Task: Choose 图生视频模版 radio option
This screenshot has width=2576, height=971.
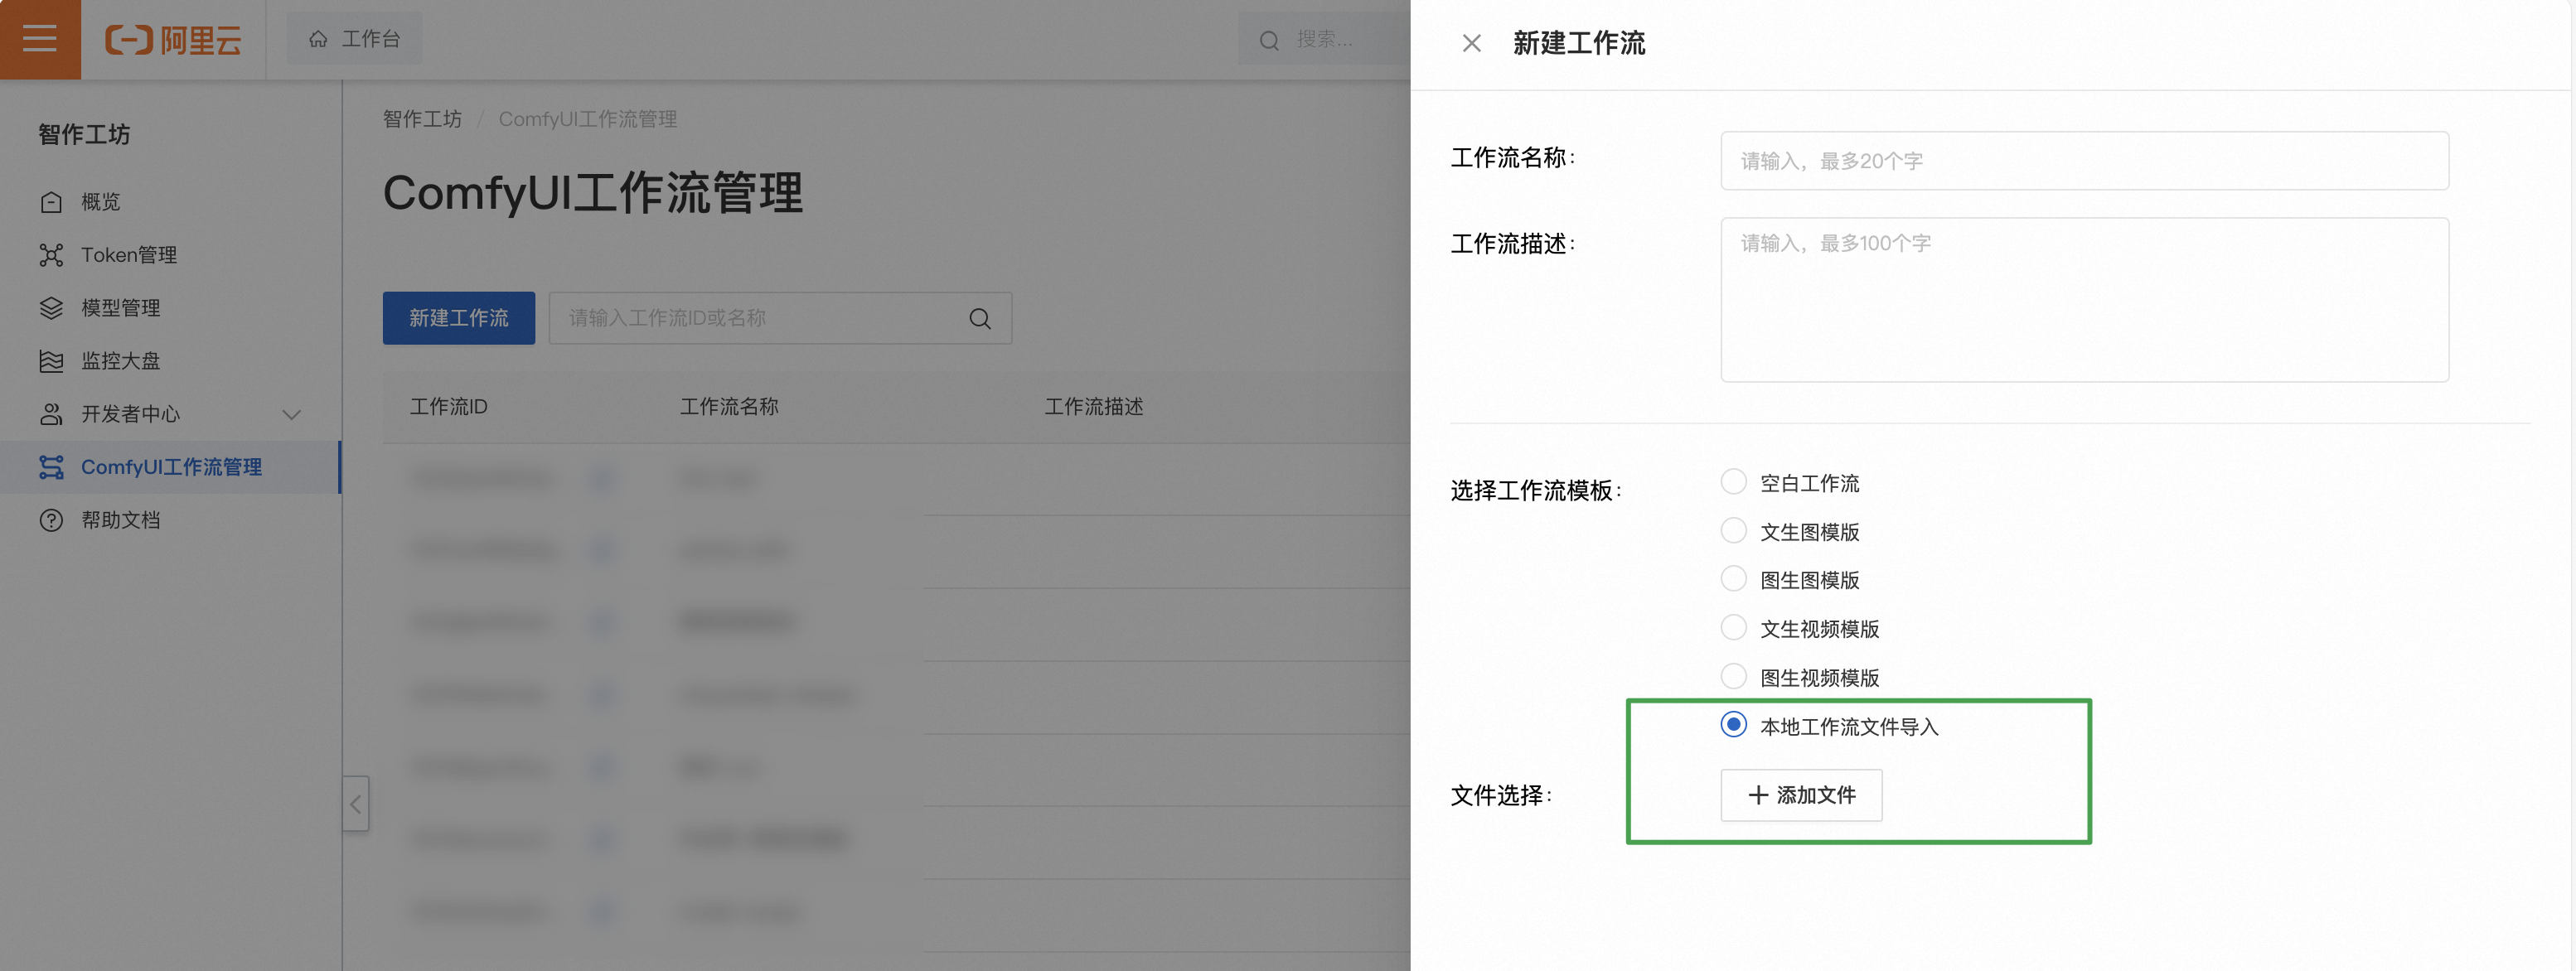Action: (x=1733, y=676)
